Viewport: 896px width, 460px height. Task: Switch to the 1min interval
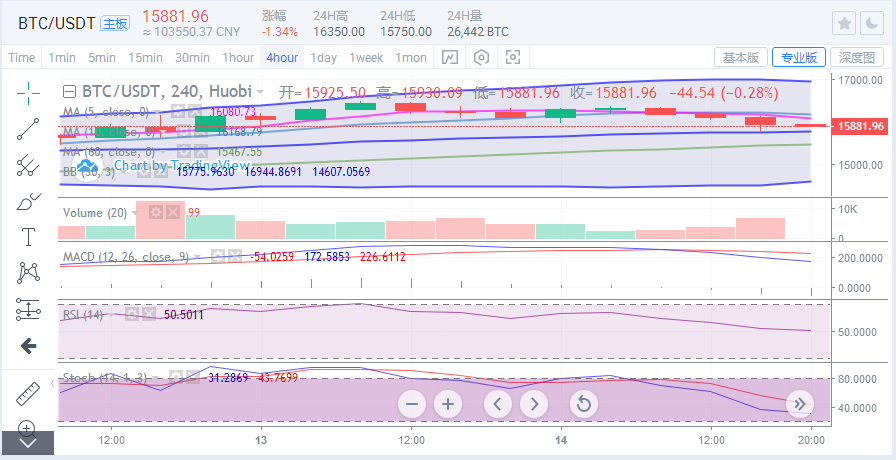[62, 57]
